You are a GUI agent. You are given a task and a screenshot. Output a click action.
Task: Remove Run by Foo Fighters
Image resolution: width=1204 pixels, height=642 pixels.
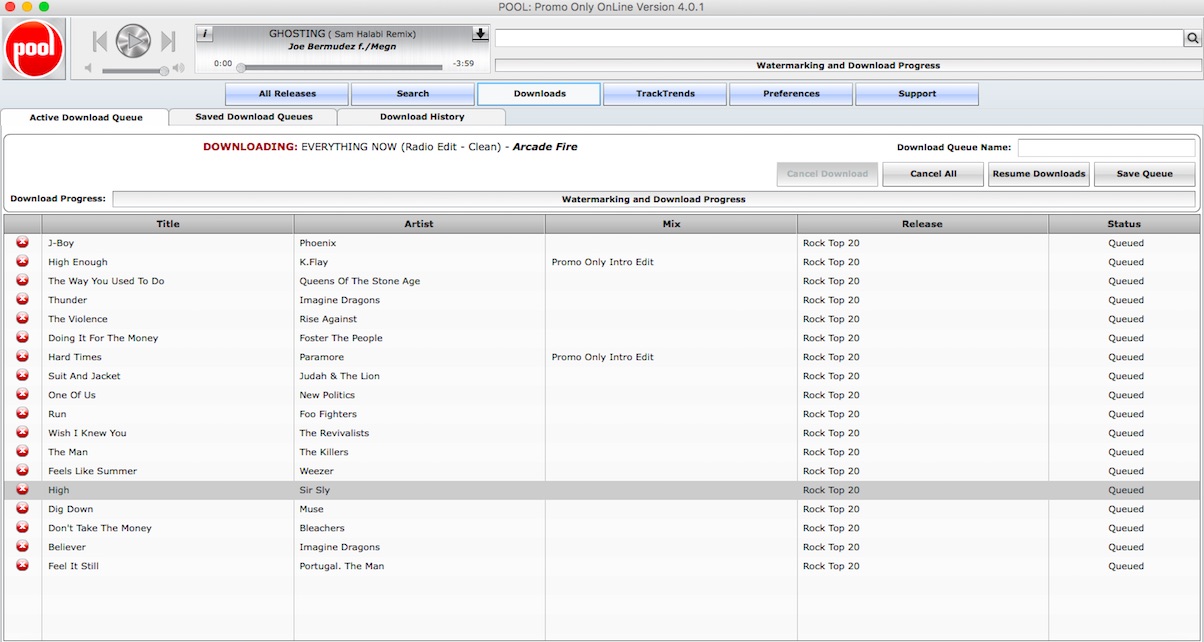point(22,414)
